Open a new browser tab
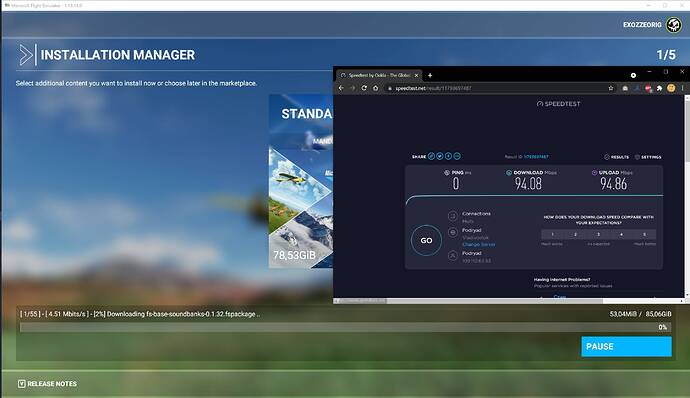Screen dimensions: 690x398 (x=430, y=75)
